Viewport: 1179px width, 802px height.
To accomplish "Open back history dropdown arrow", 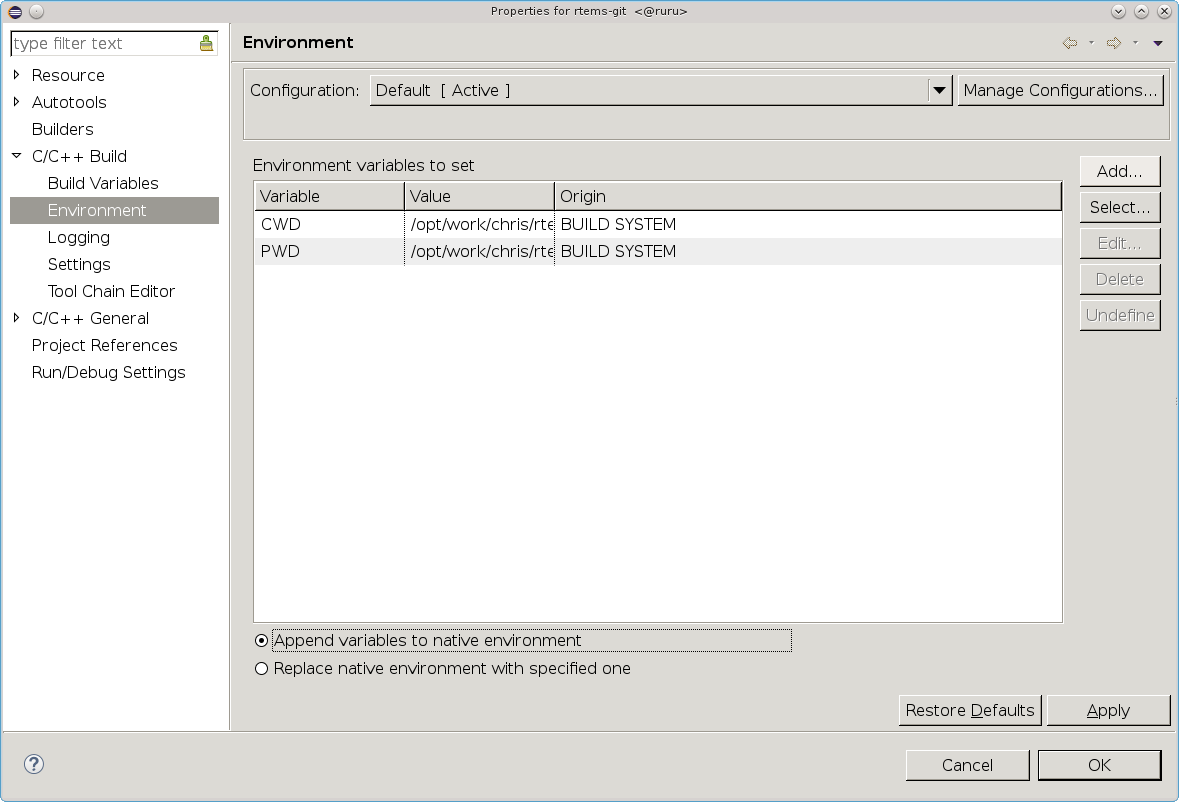I will click(x=1091, y=43).
